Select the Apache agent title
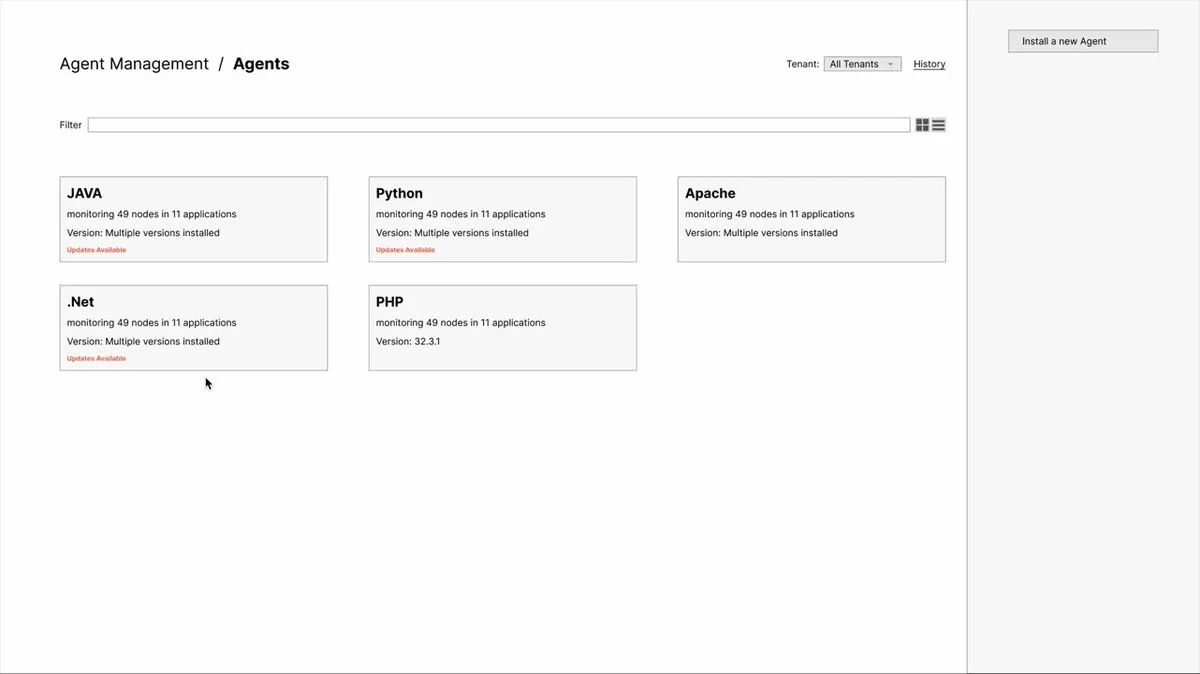The width and height of the screenshot is (1200, 674). click(x=710, y=193)
